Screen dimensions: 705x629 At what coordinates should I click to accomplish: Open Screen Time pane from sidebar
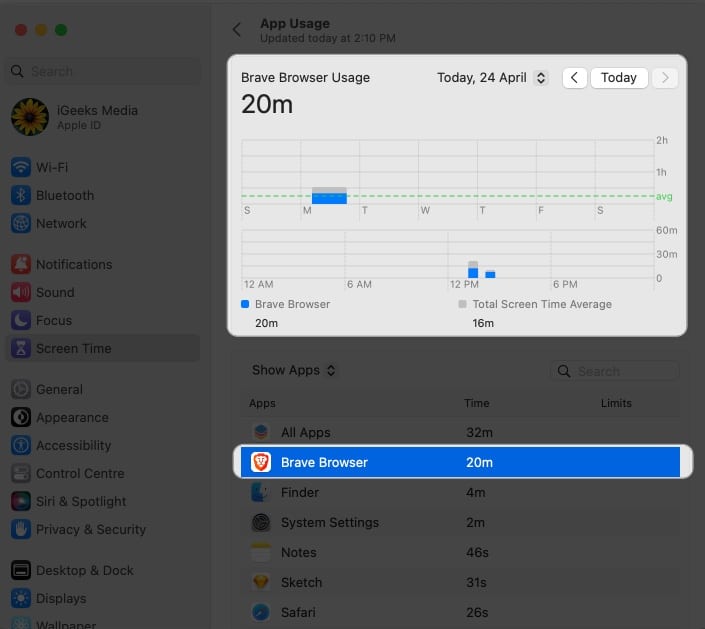103,348
